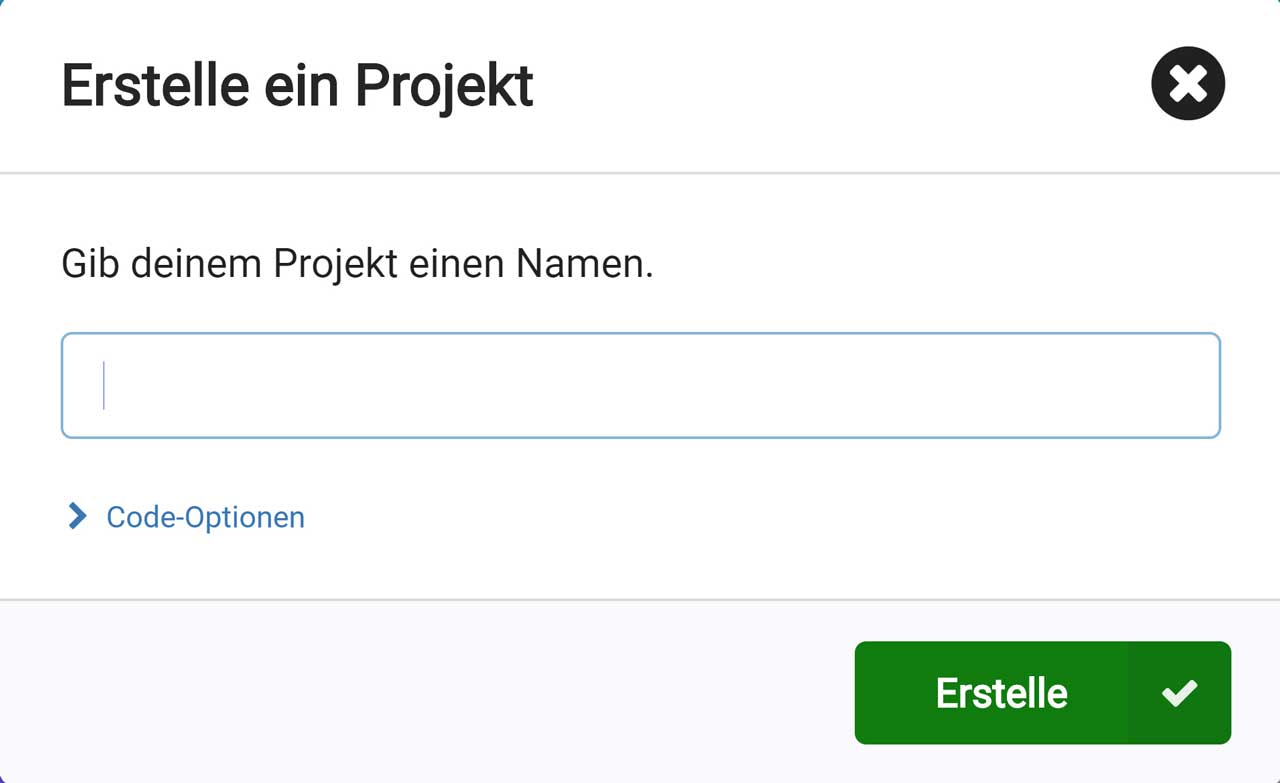Place cursor in the empty name textbox
The image size is (1280, 783).
(641, 385)
